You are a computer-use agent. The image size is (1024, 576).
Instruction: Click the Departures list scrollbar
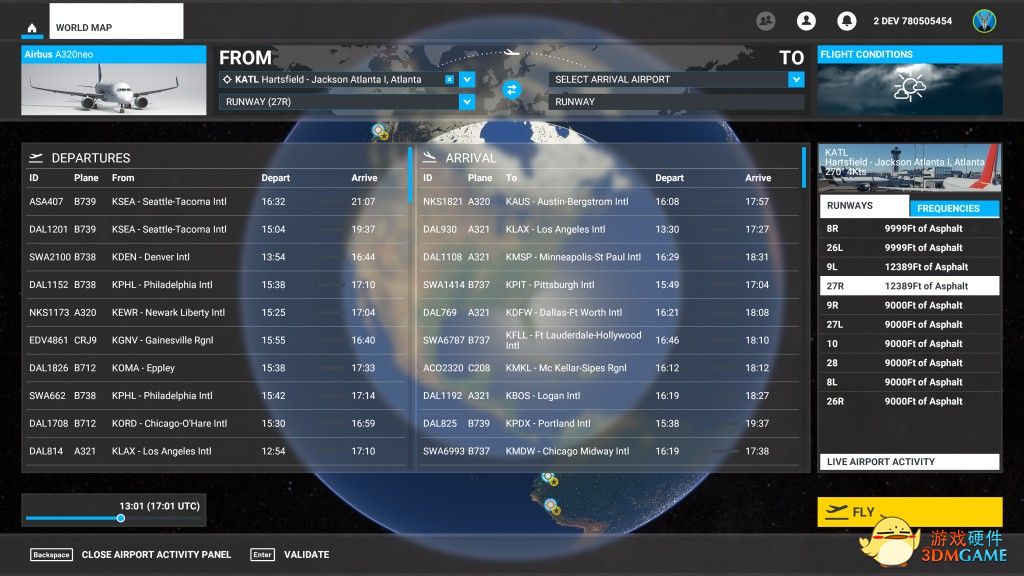click(410, 175)
